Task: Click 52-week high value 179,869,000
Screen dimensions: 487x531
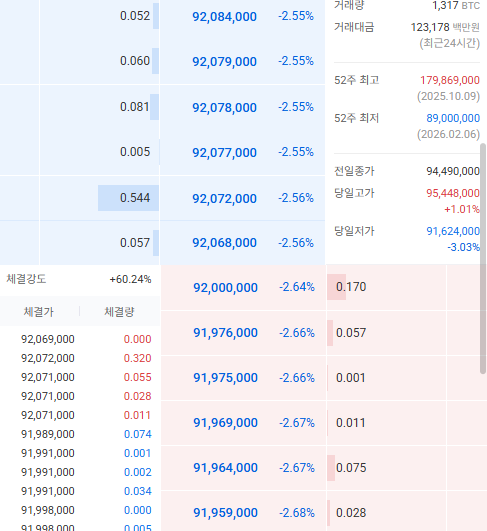Action: (x=450, y=80)
